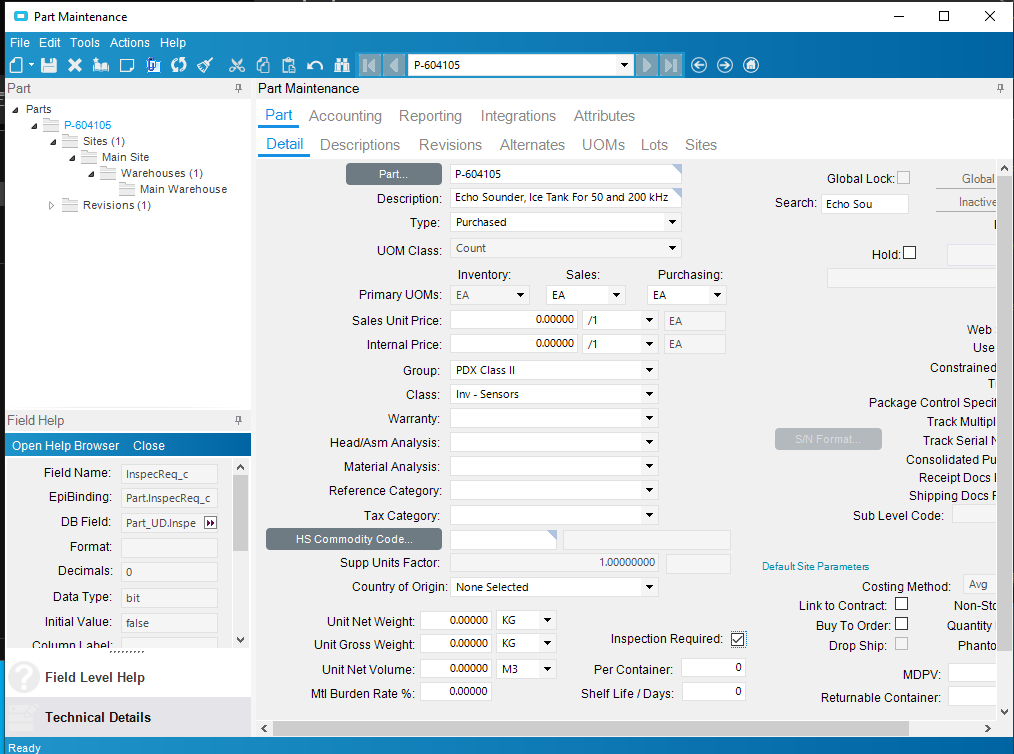Click the Field Help vertical scrollbar

(x=240, y=513)
